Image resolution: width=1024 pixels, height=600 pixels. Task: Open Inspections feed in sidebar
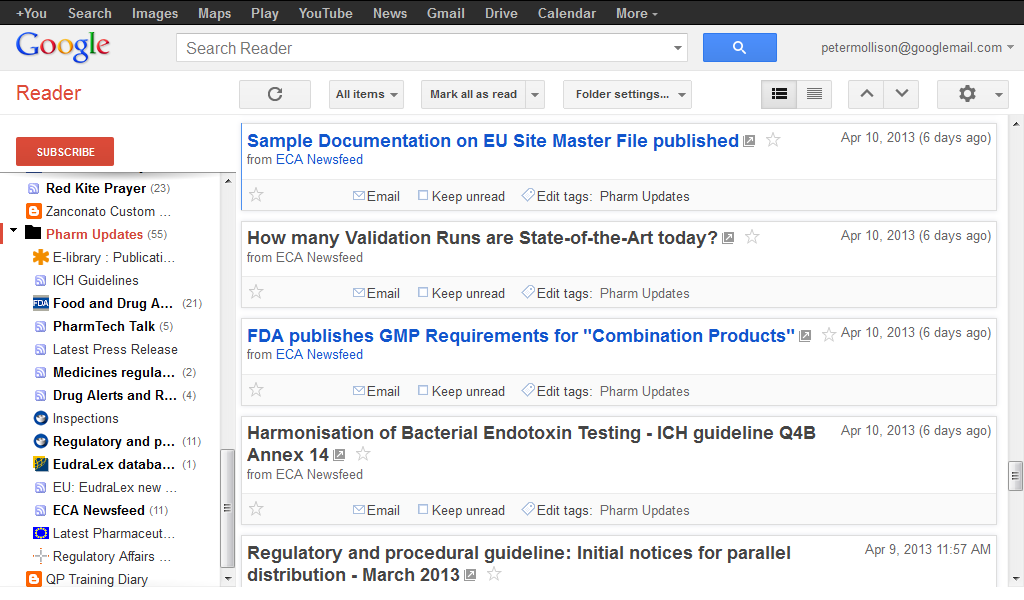86,418
